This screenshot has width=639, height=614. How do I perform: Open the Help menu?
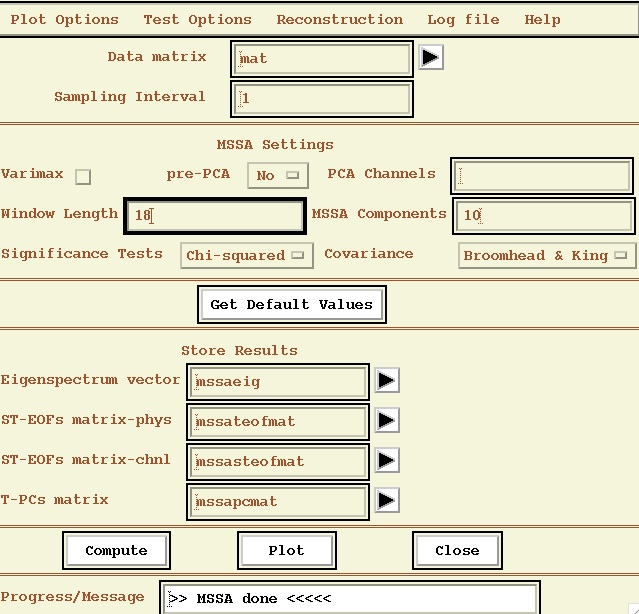542,19
